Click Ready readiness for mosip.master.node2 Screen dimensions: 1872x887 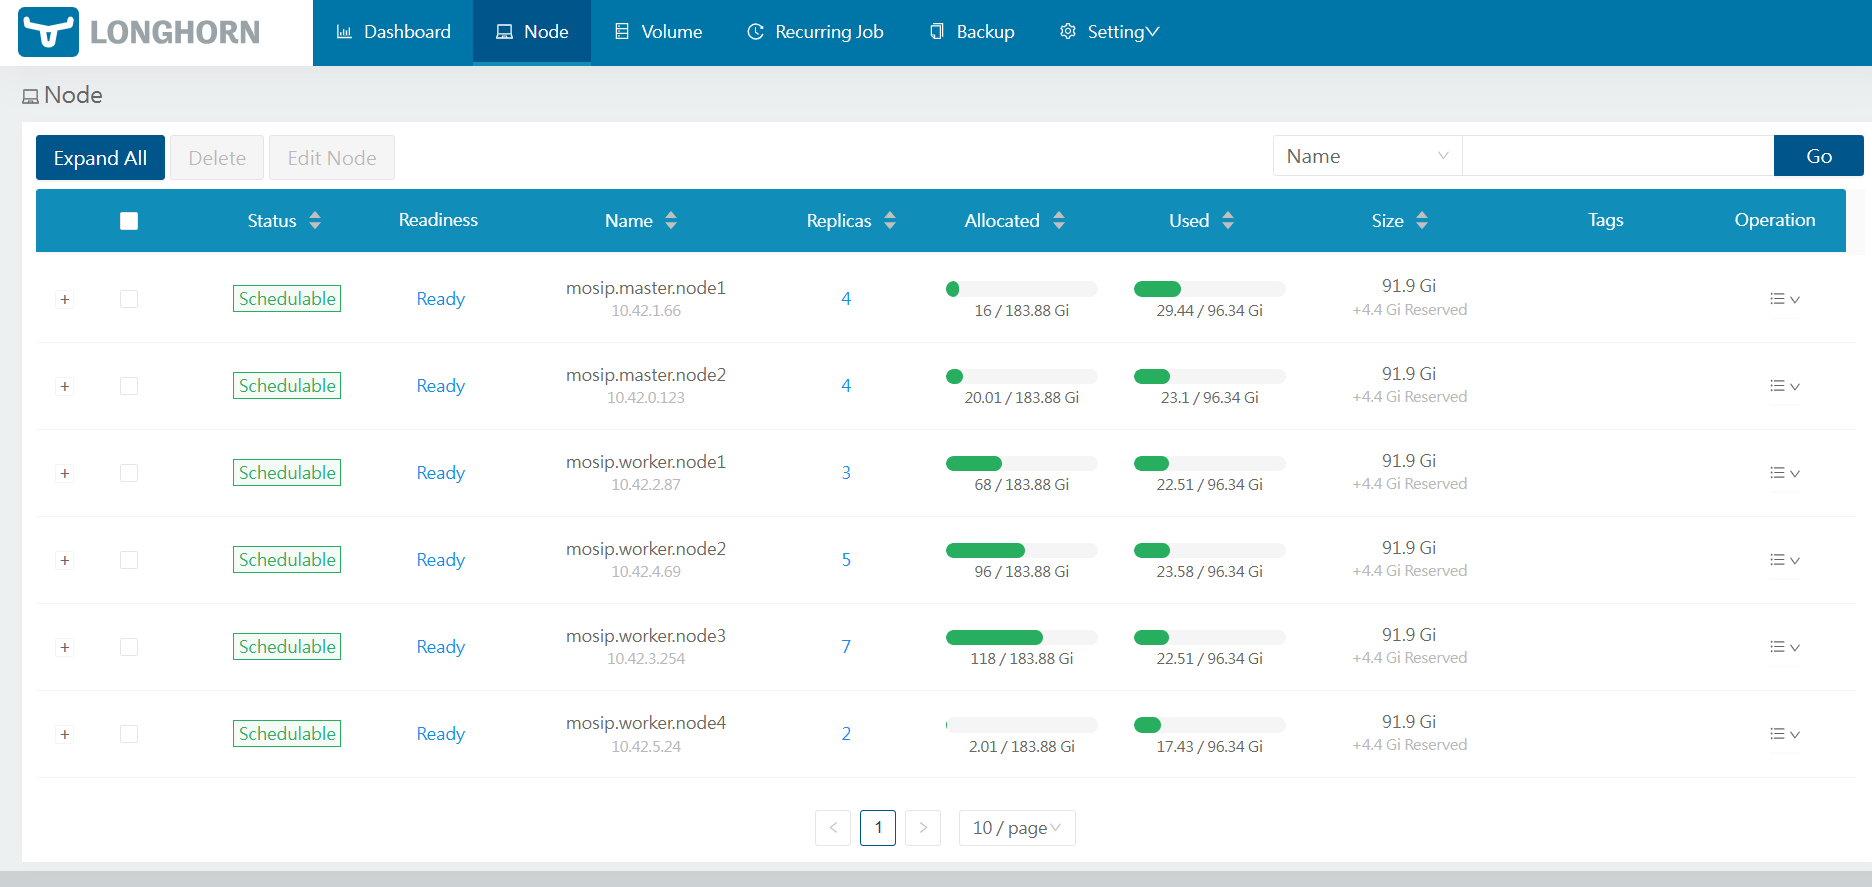[x=441, y=386]
